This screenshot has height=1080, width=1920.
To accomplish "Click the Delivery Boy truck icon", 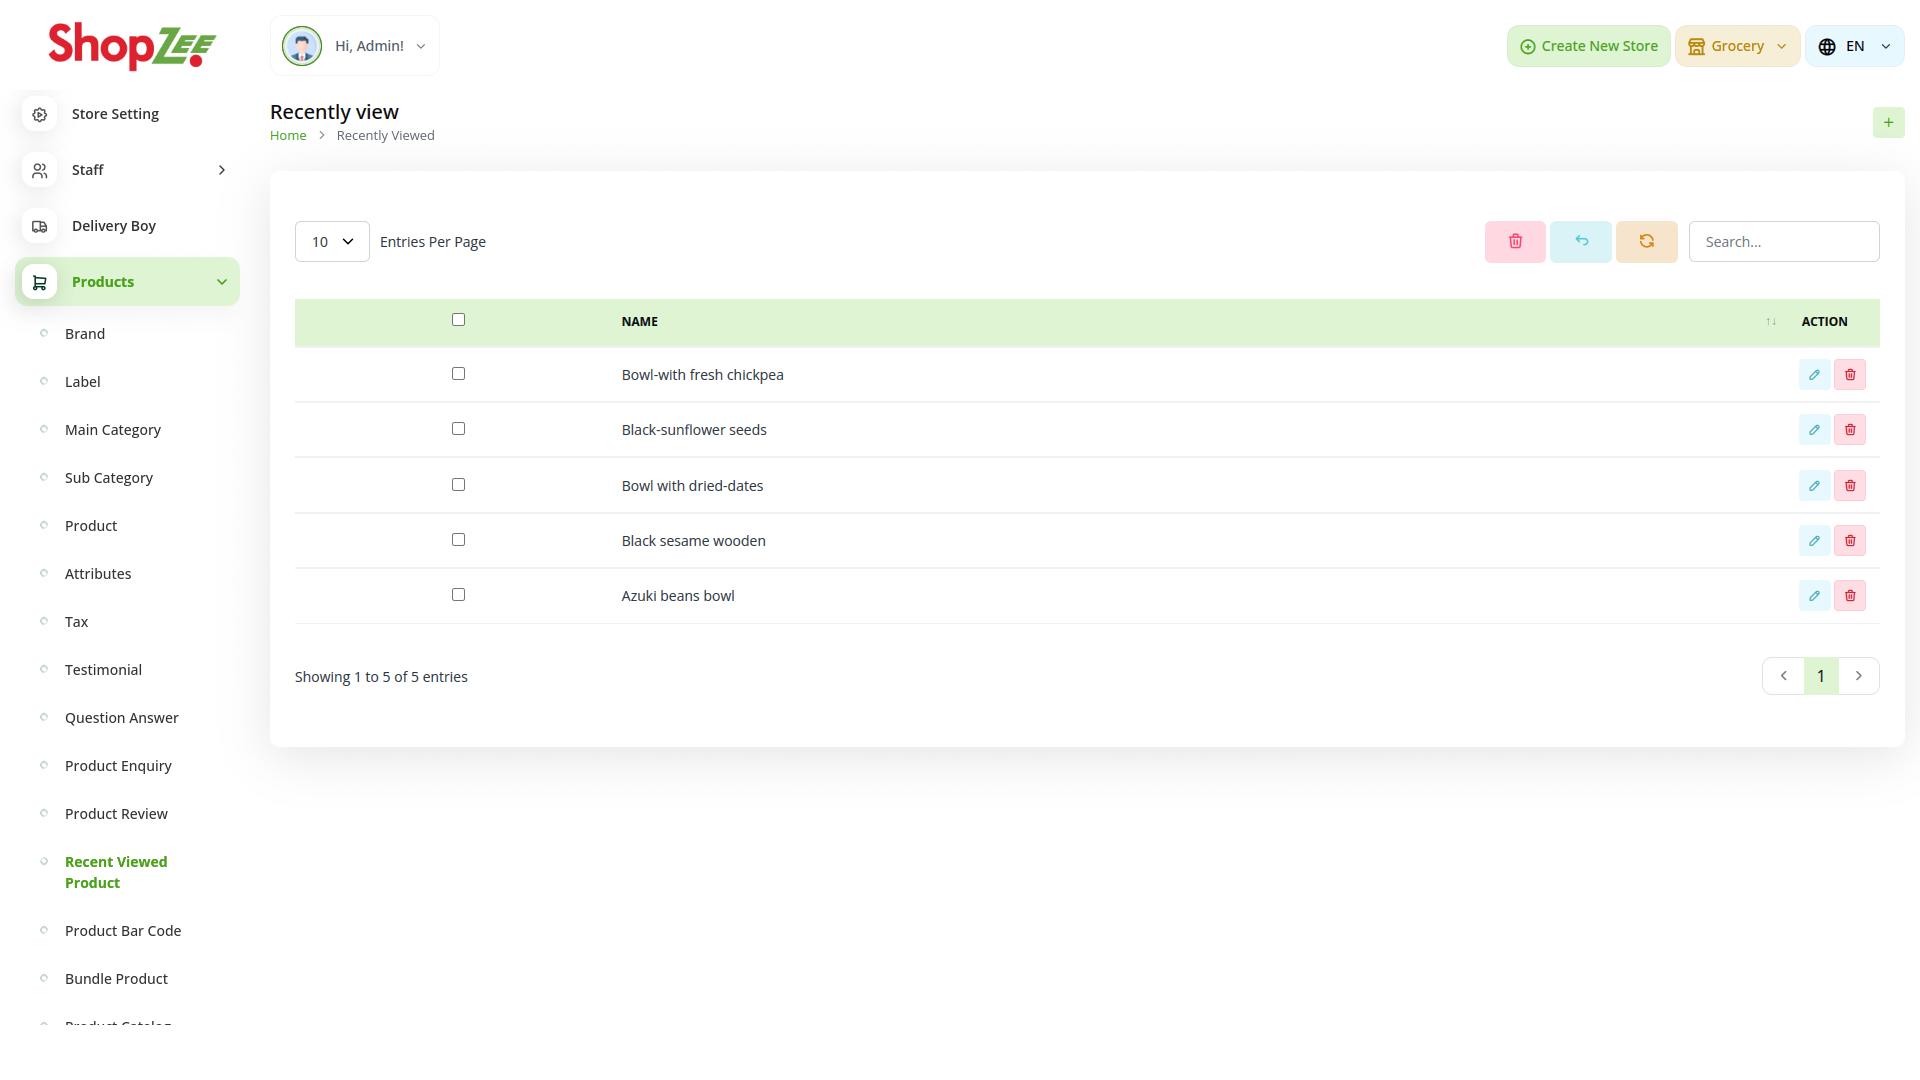I will coord(40,226).
